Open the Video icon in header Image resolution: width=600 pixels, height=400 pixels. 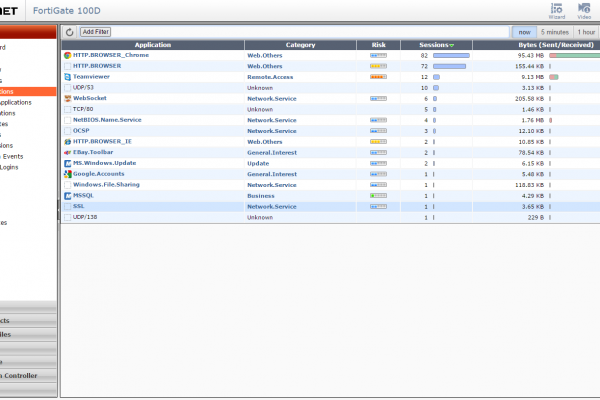(x=584, y=11)
